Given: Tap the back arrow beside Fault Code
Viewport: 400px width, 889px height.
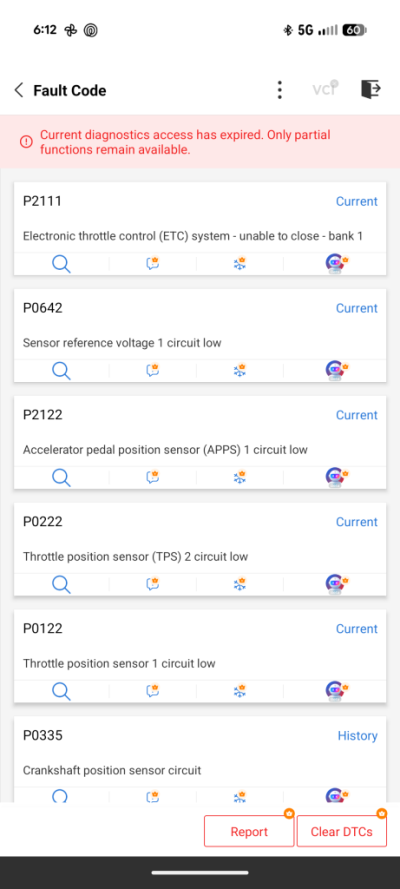Looking at the screenshot, I should click(x=19, y=90).
